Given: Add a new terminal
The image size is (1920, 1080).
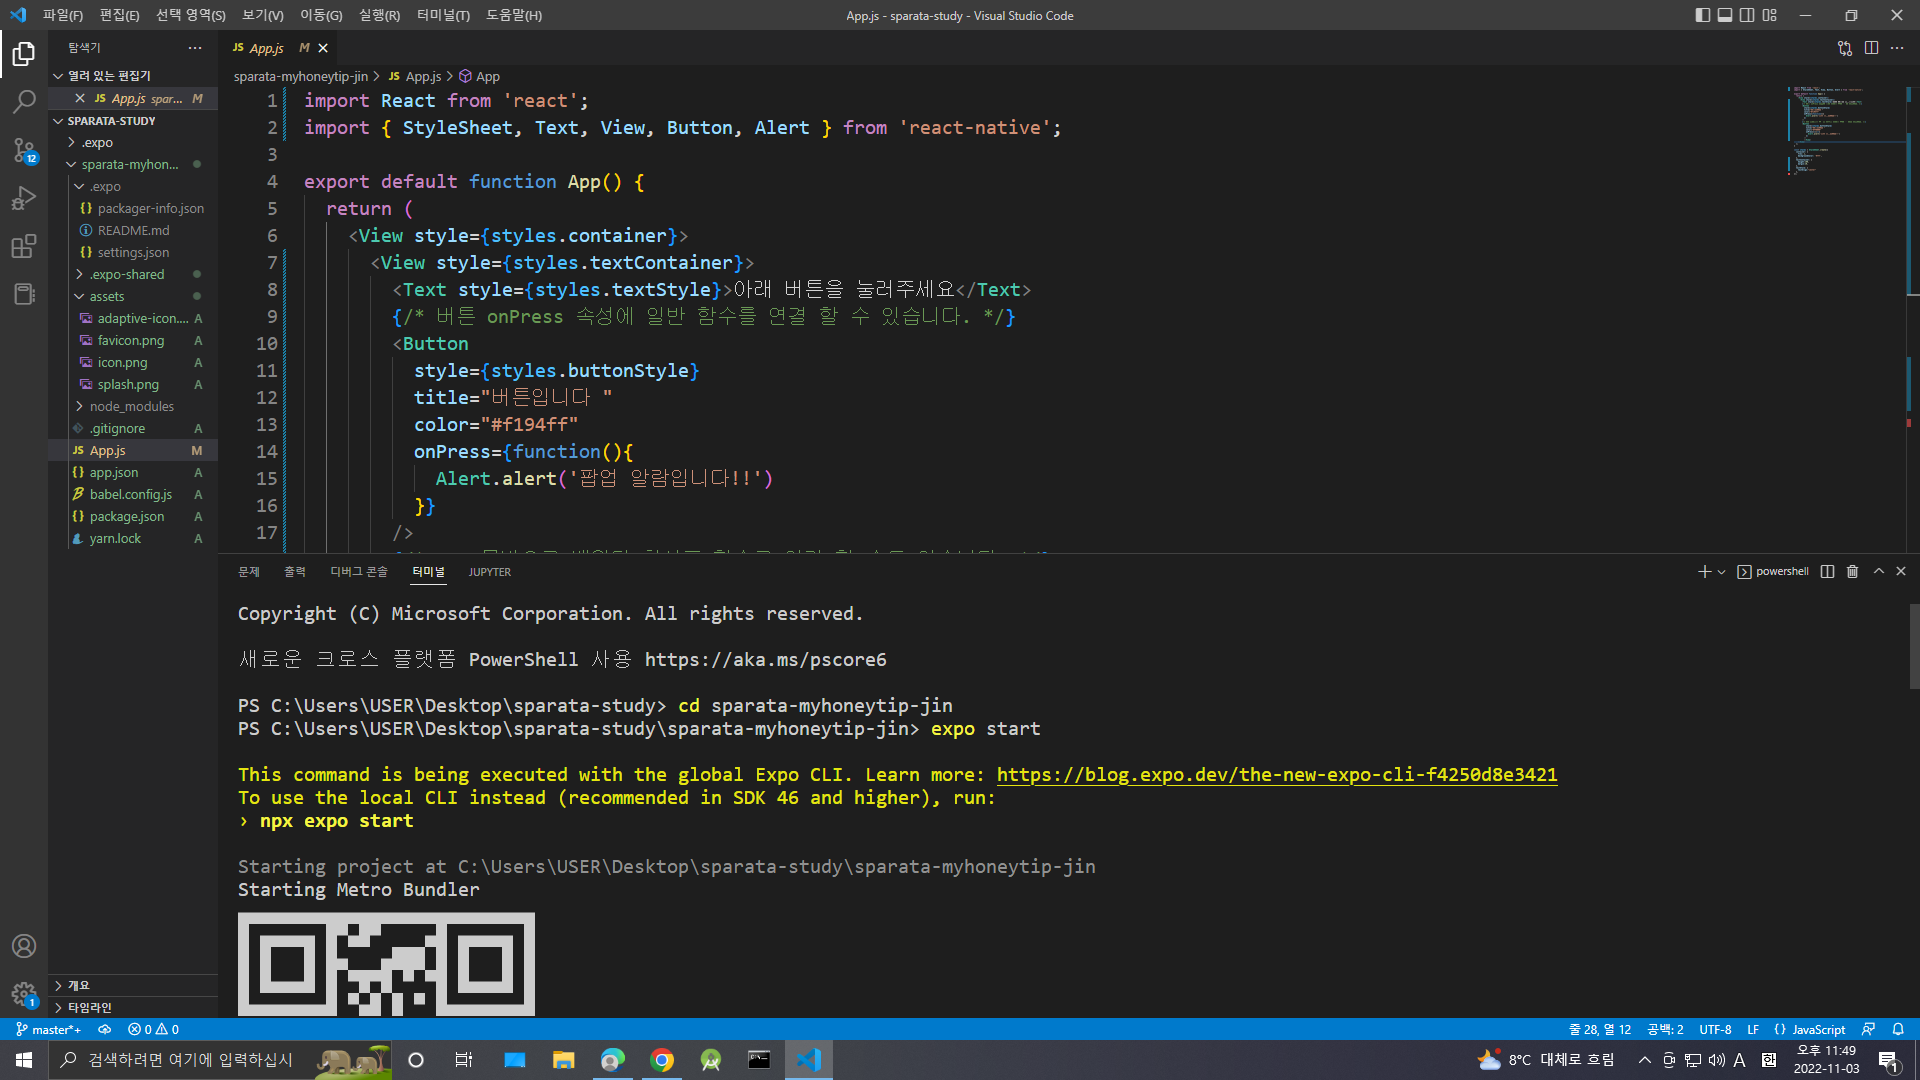Looking at the screenshot, I should pos(1704,572).
